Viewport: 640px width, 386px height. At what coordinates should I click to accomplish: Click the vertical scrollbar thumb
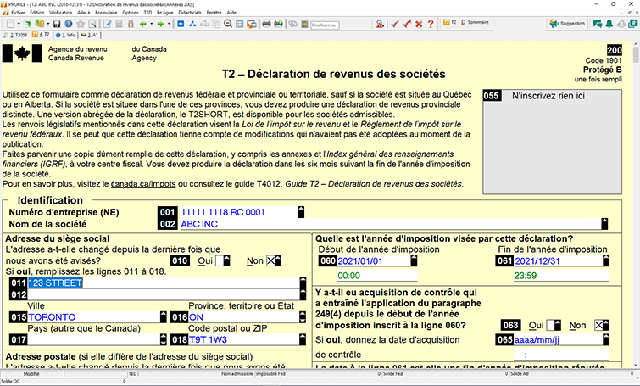click(x=636, y=55)
